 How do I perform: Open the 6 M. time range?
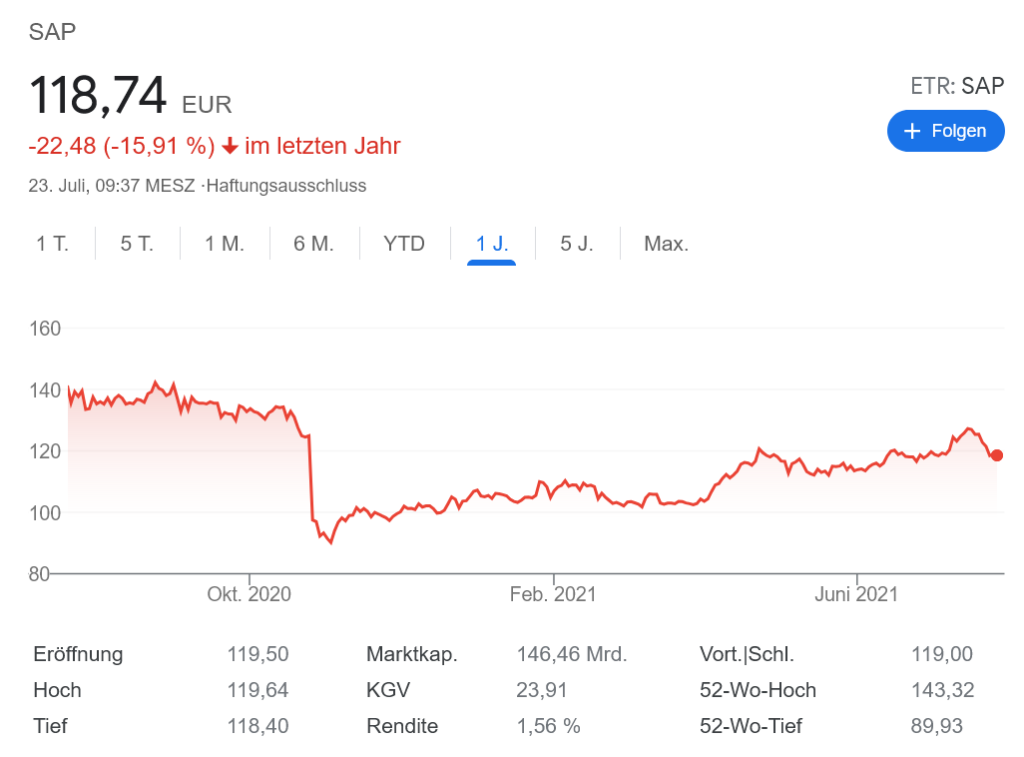pyautogui.click(x=313, y=243)
